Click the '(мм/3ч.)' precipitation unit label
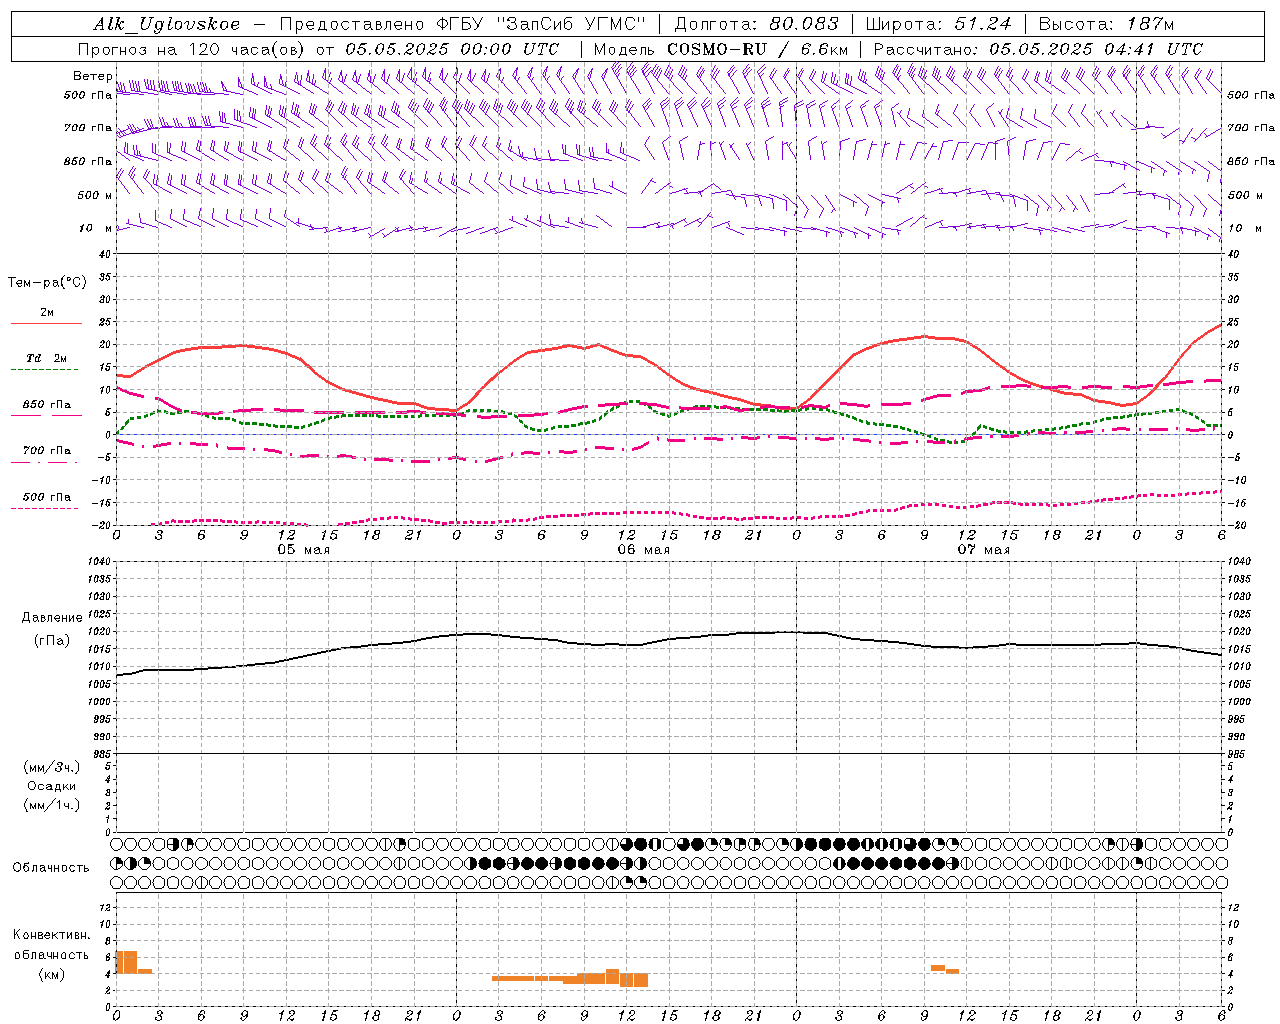This screenshot has width=1280, height=1024. point(52,767)
